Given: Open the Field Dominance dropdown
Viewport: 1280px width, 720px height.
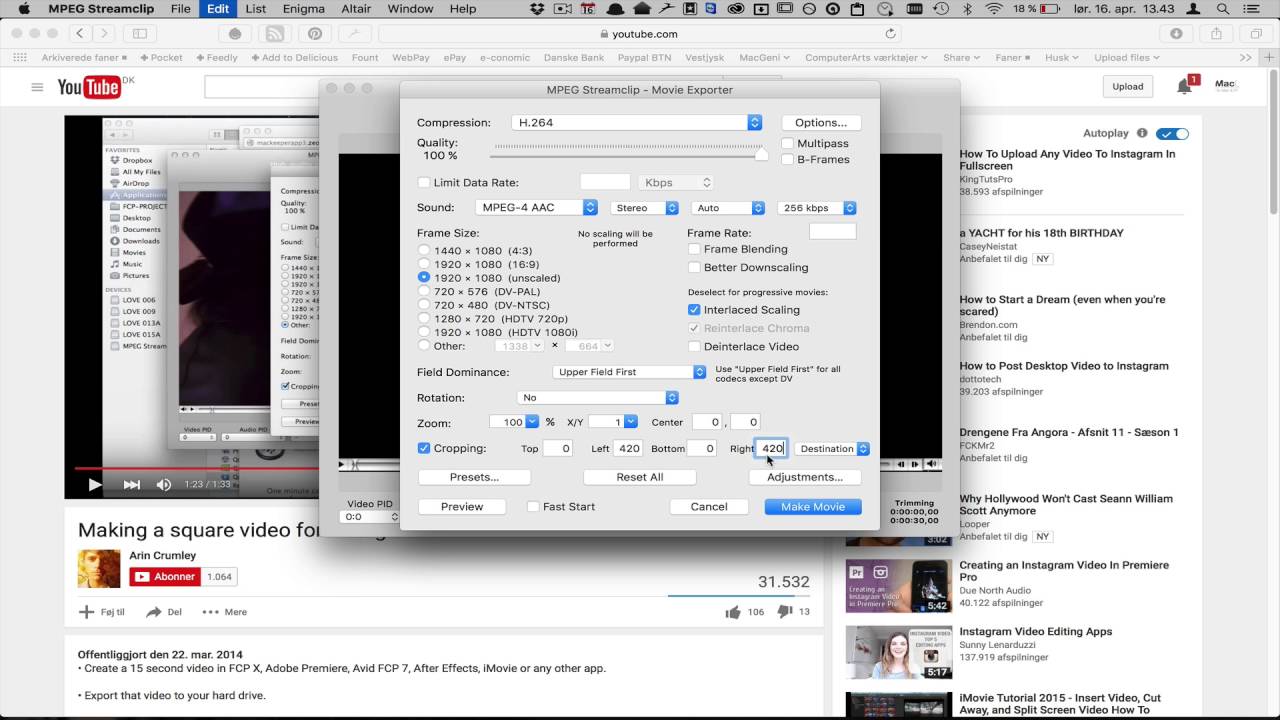Looking at the screenshot, I should pos(630,372).
